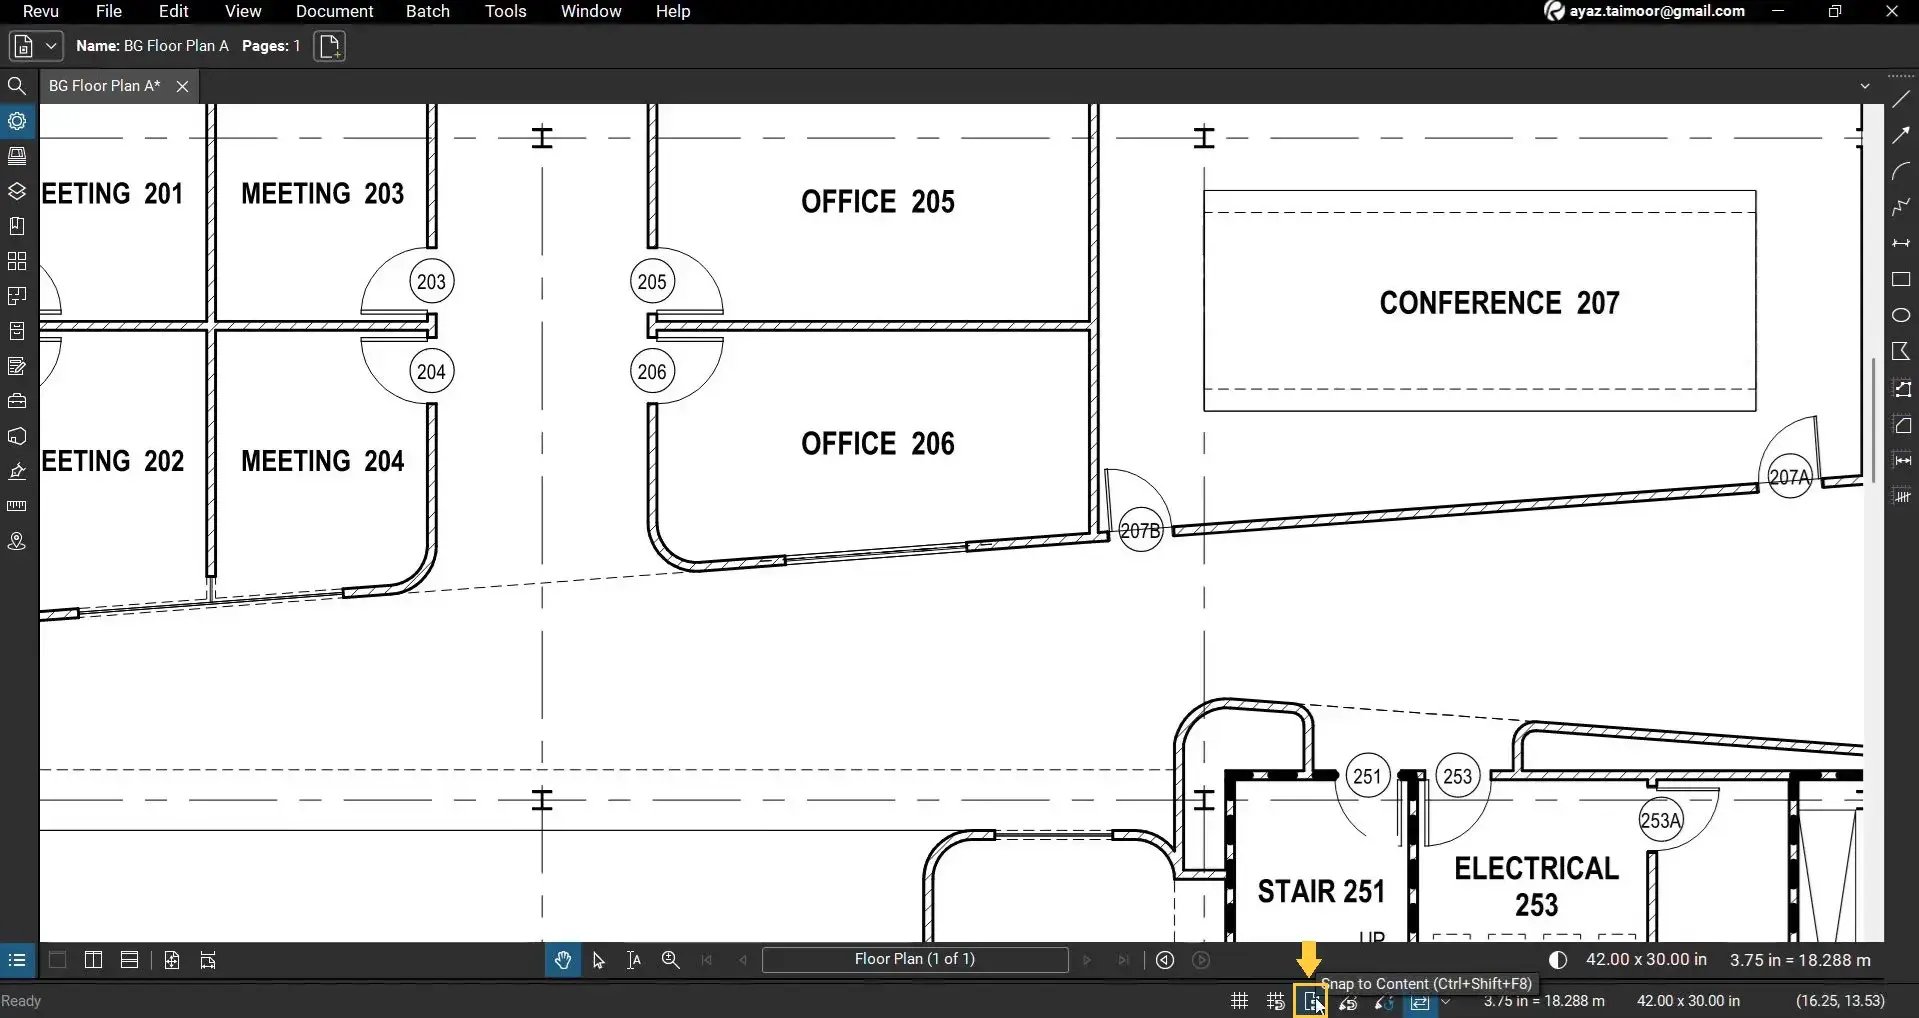Select the Line tool from the right toolbar
The height and width of the screenshot is (1018, 1919).
coord(1902,98)
